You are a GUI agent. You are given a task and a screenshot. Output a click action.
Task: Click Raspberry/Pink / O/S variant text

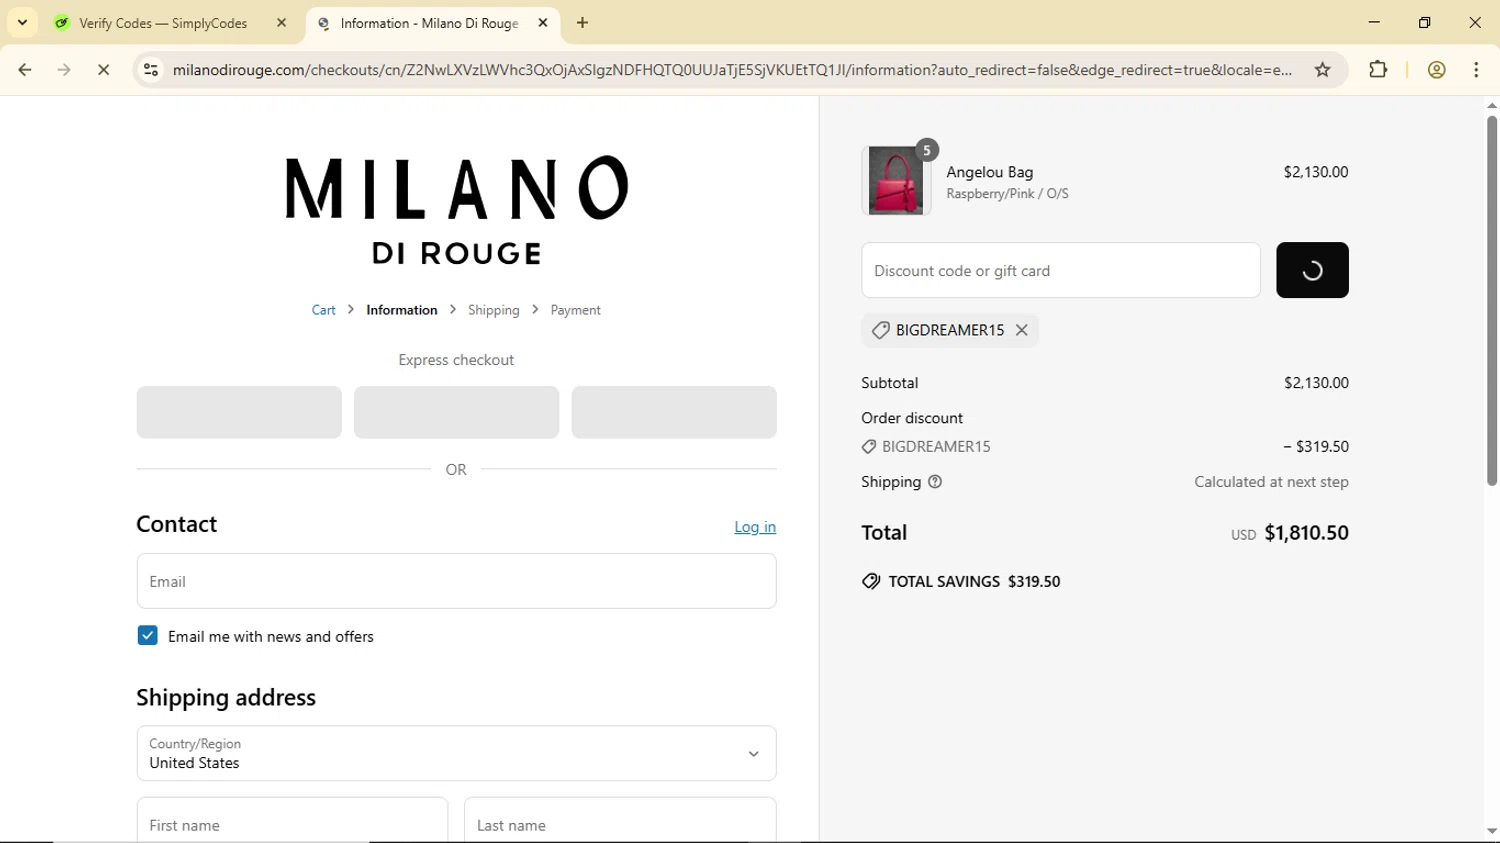tap(1007, 194)
